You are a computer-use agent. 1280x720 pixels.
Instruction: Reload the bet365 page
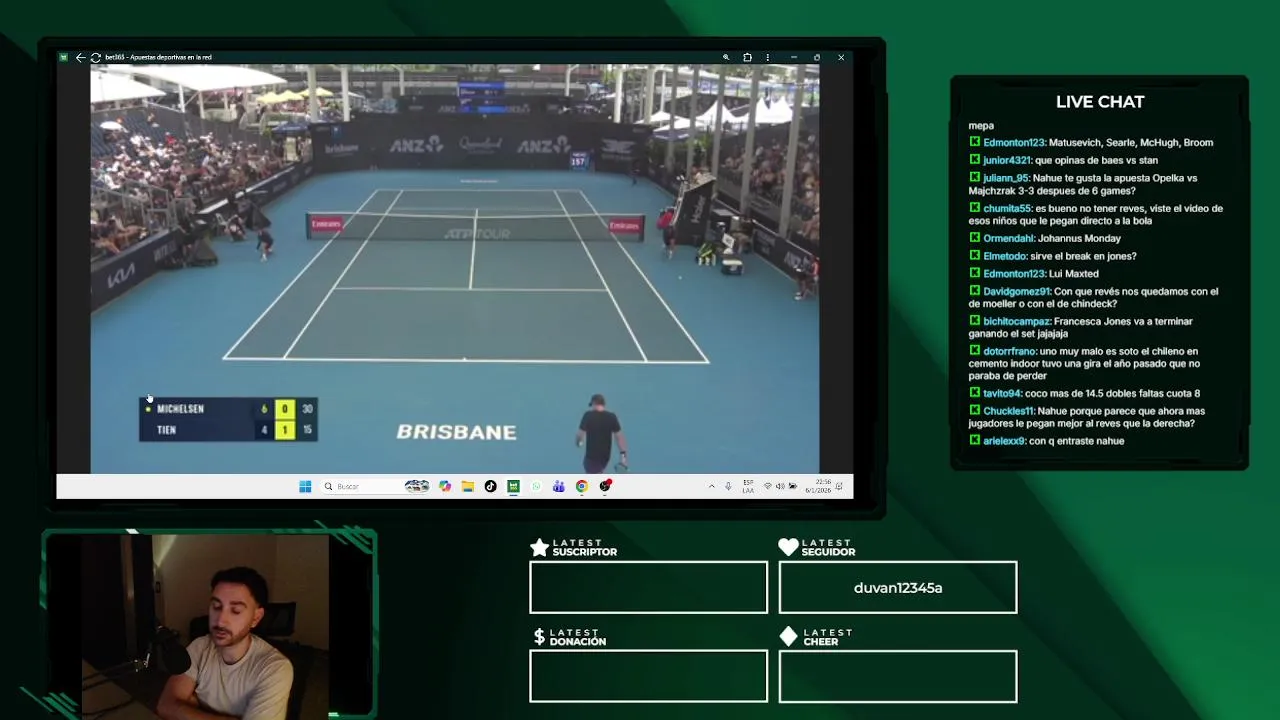pos(95,57)
